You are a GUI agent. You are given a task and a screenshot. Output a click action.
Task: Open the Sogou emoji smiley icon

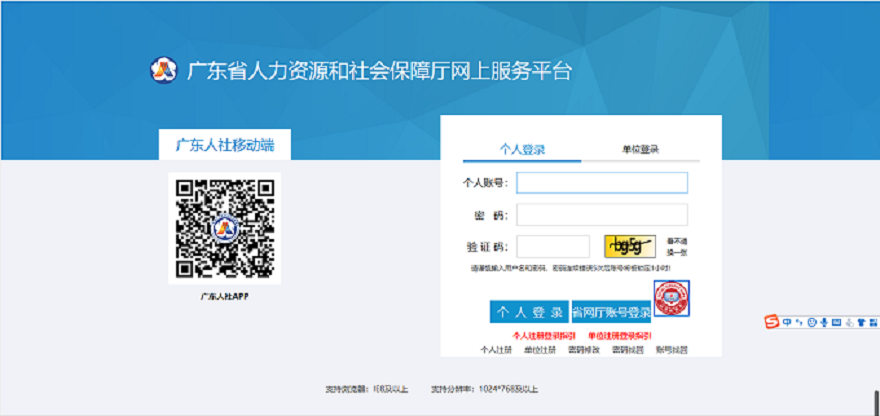(x=812, y=322)
